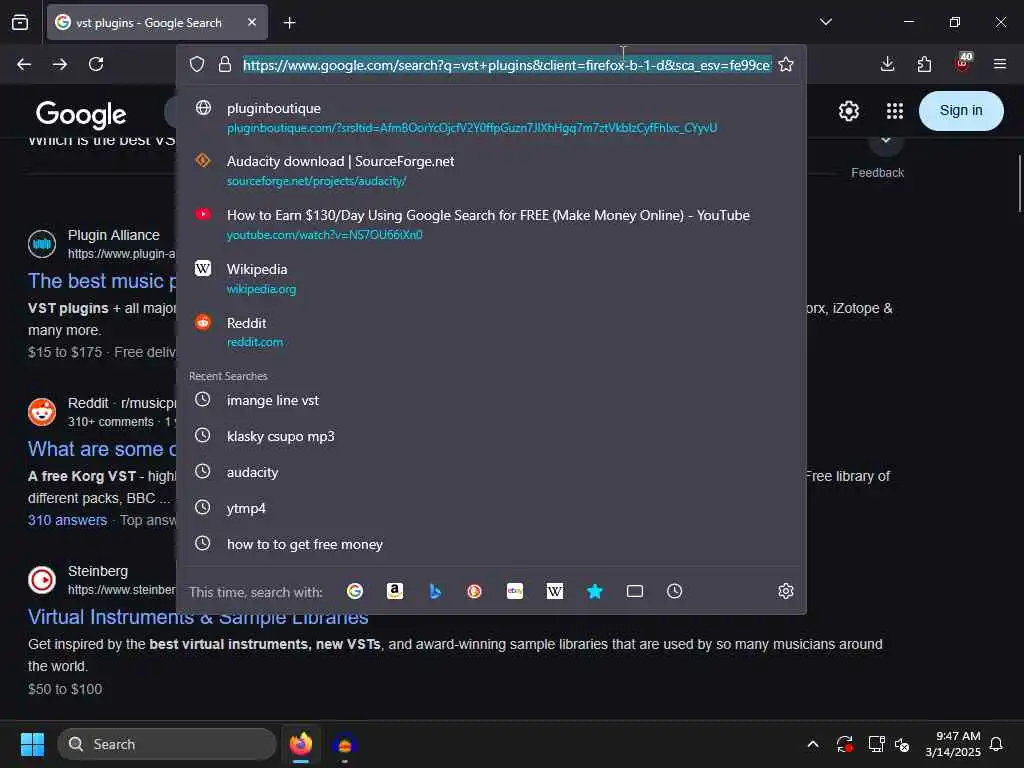Open search settings gear in dropdown
This screenshot has width=1024, height=768.
786,591
